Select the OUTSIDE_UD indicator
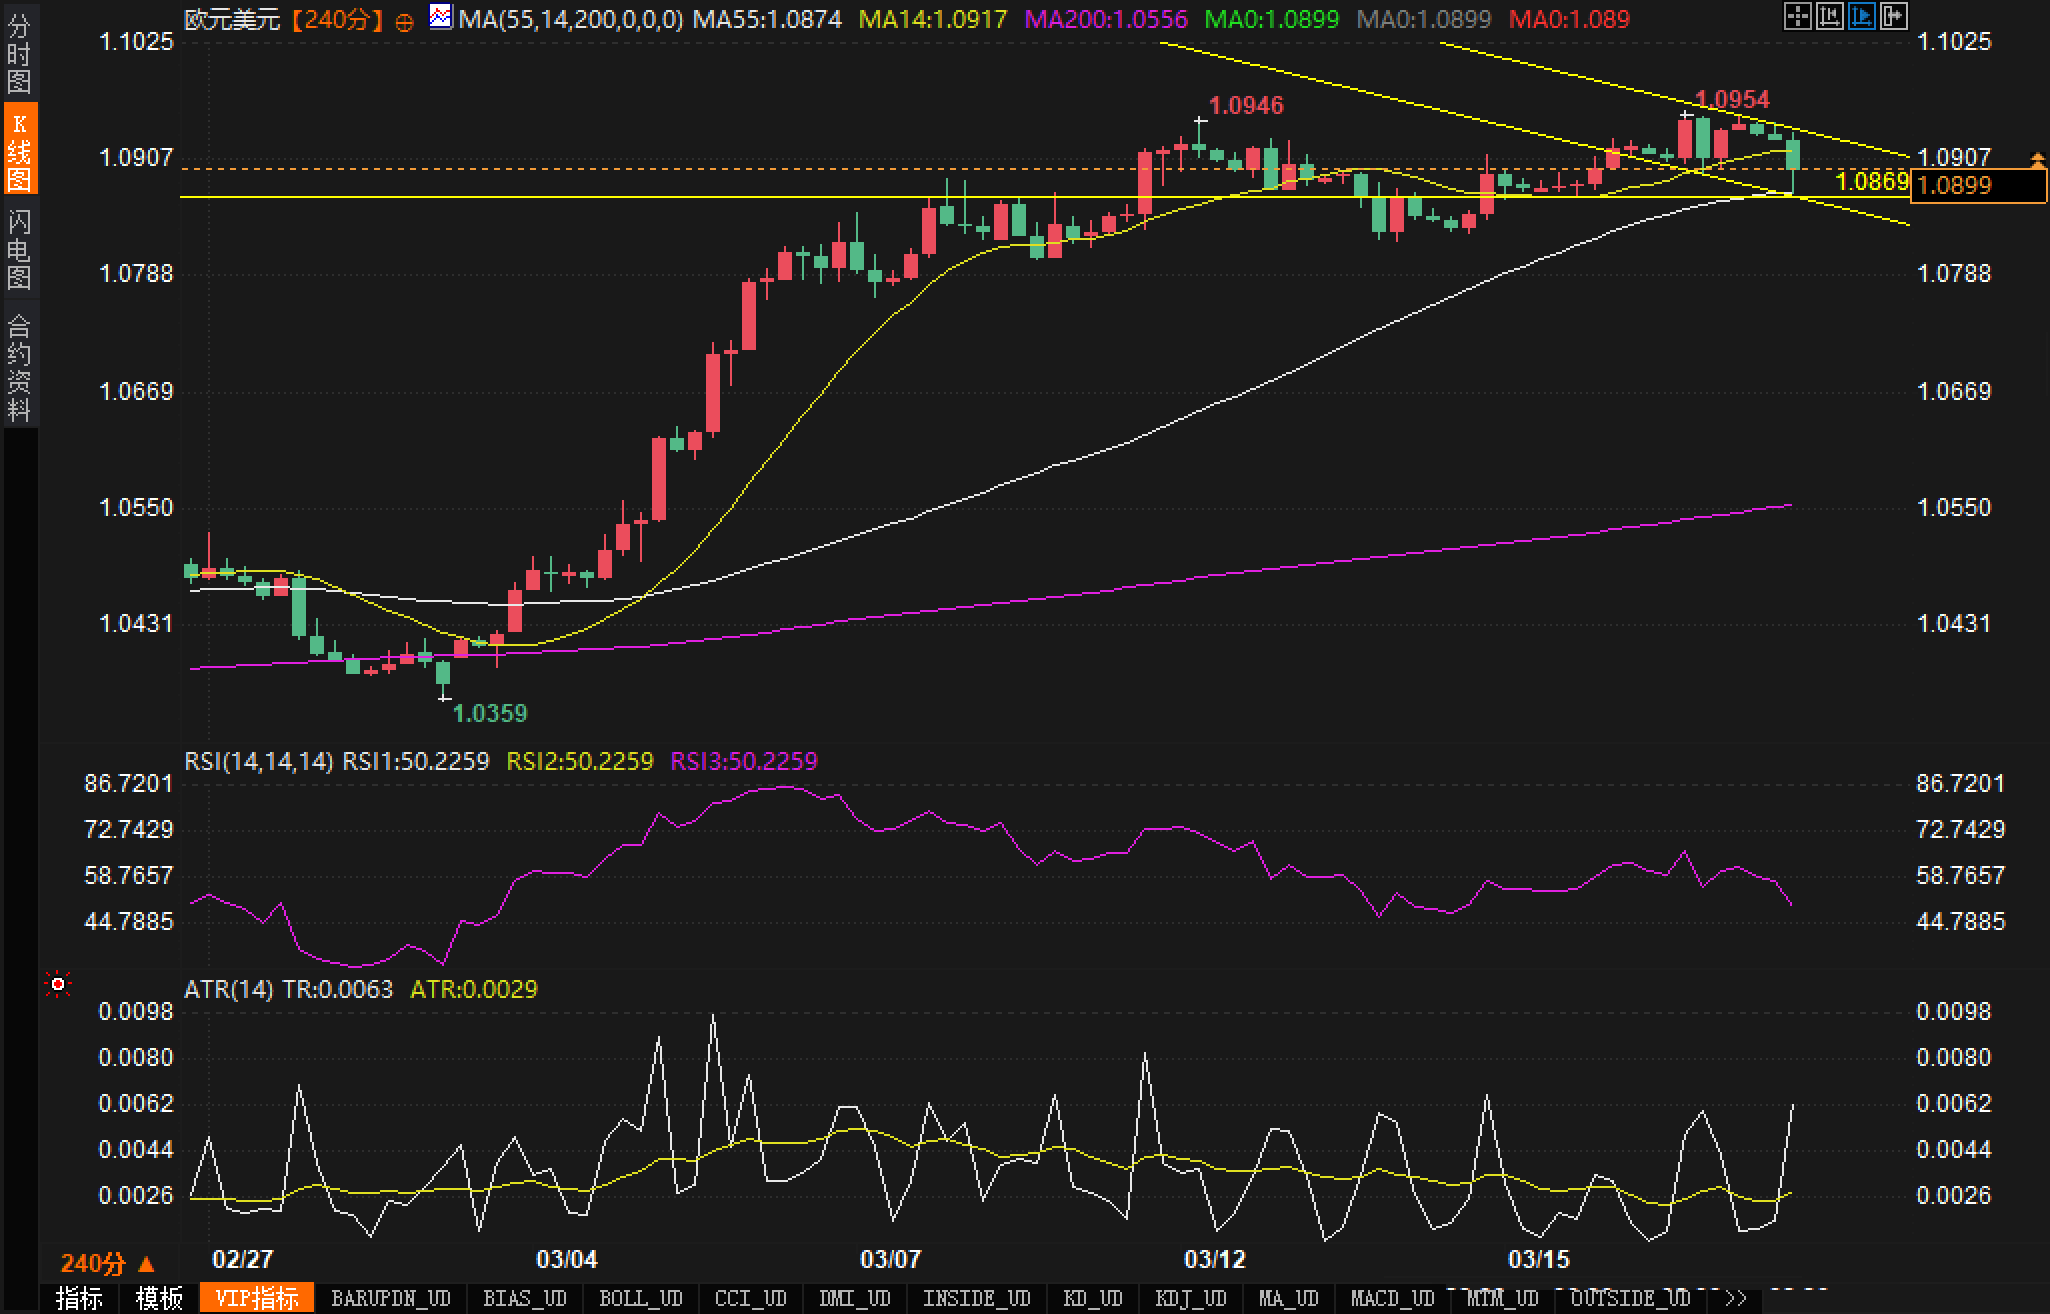Image resolution: width=2050 pixels, height=1314 pixels. pyautogui.click(x=1631, y=1299)
